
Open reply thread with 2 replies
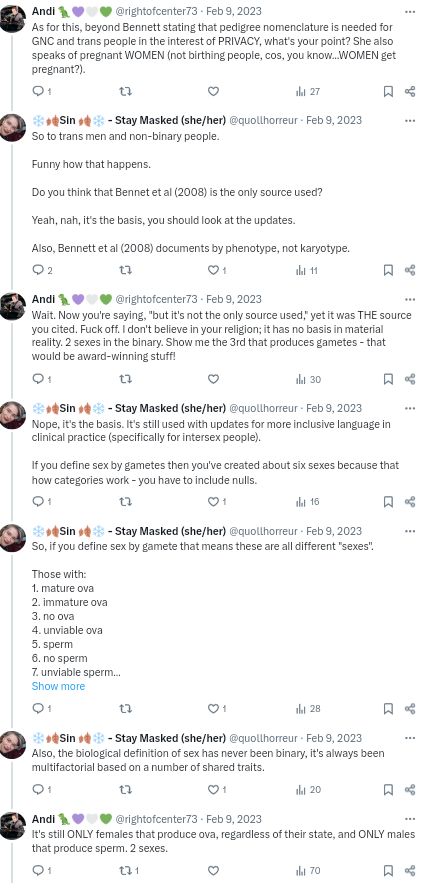pyautogui.click(x=43, y=270)
